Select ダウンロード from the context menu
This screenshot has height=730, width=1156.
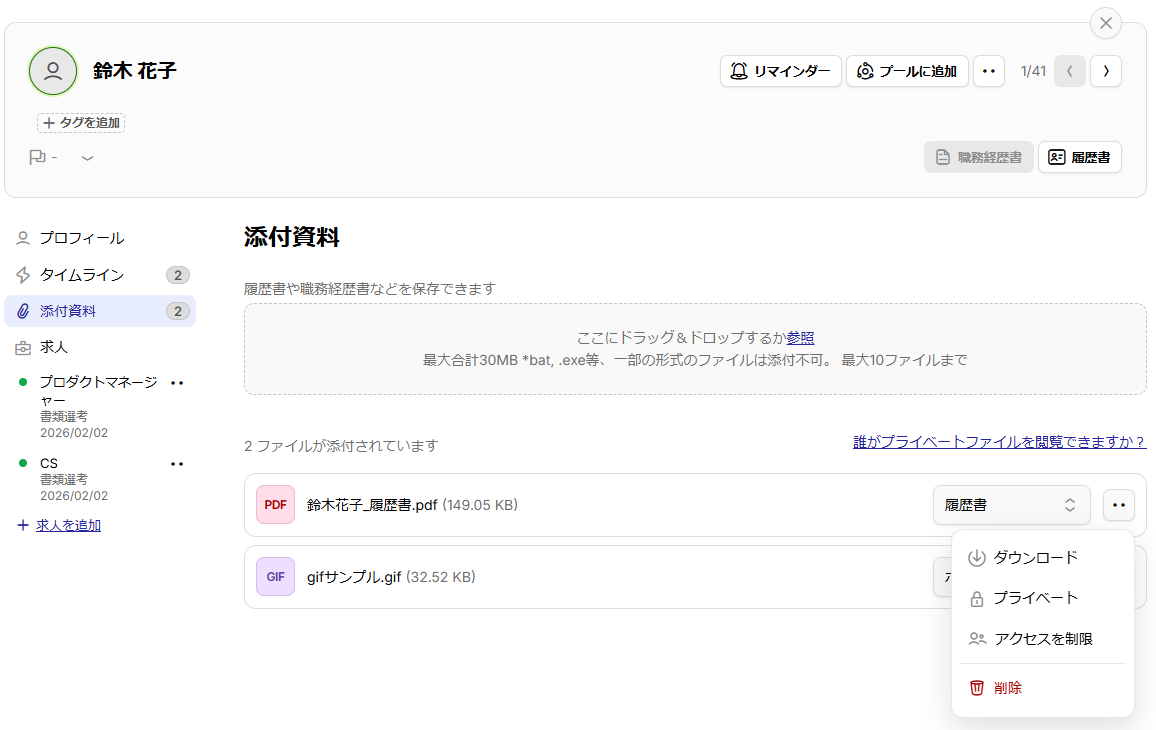click(x=1035, y=557)
